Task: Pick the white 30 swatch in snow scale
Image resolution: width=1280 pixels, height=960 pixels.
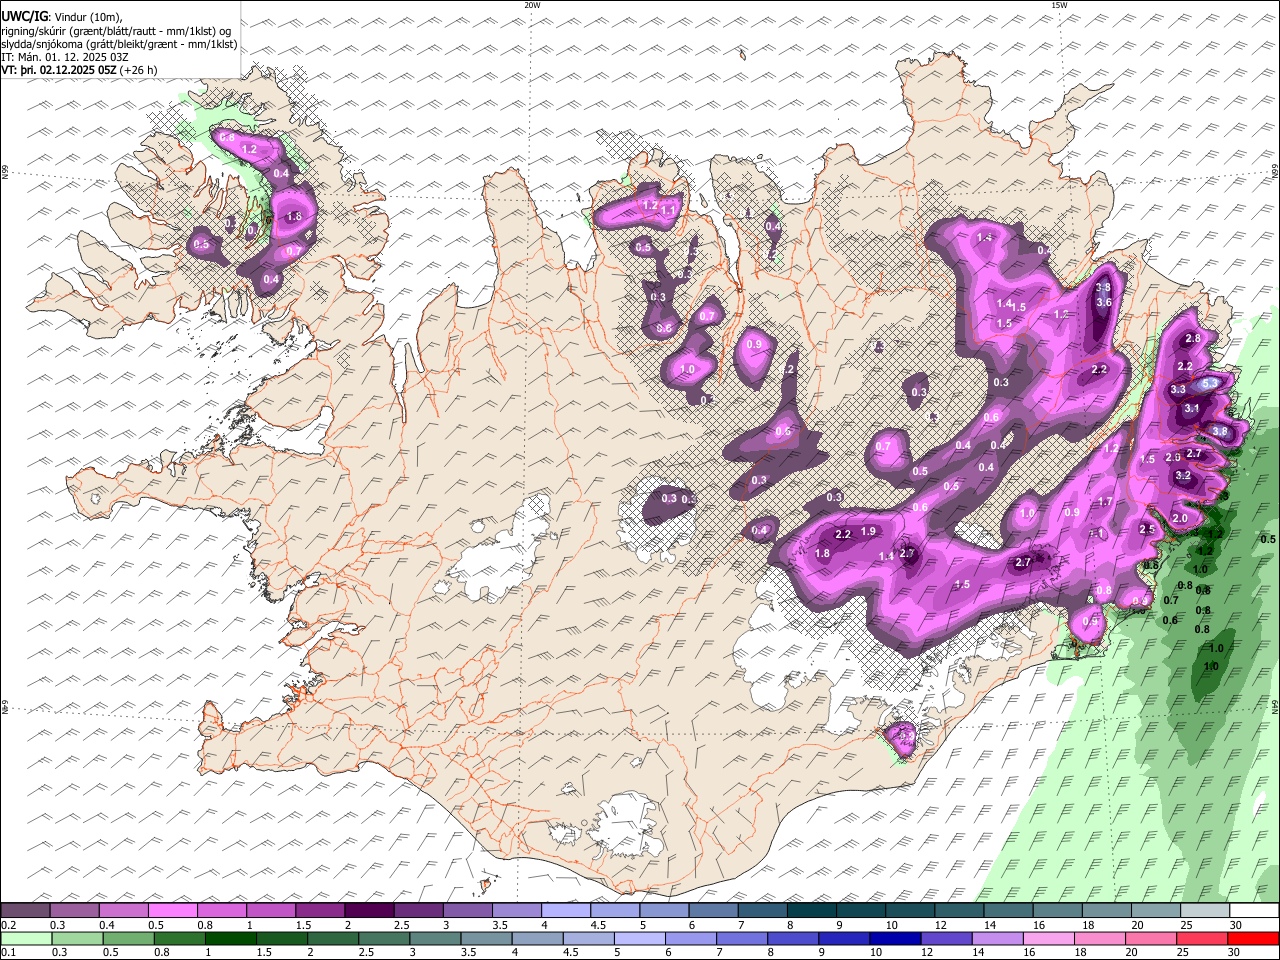Action: (x=1254, y=911)
